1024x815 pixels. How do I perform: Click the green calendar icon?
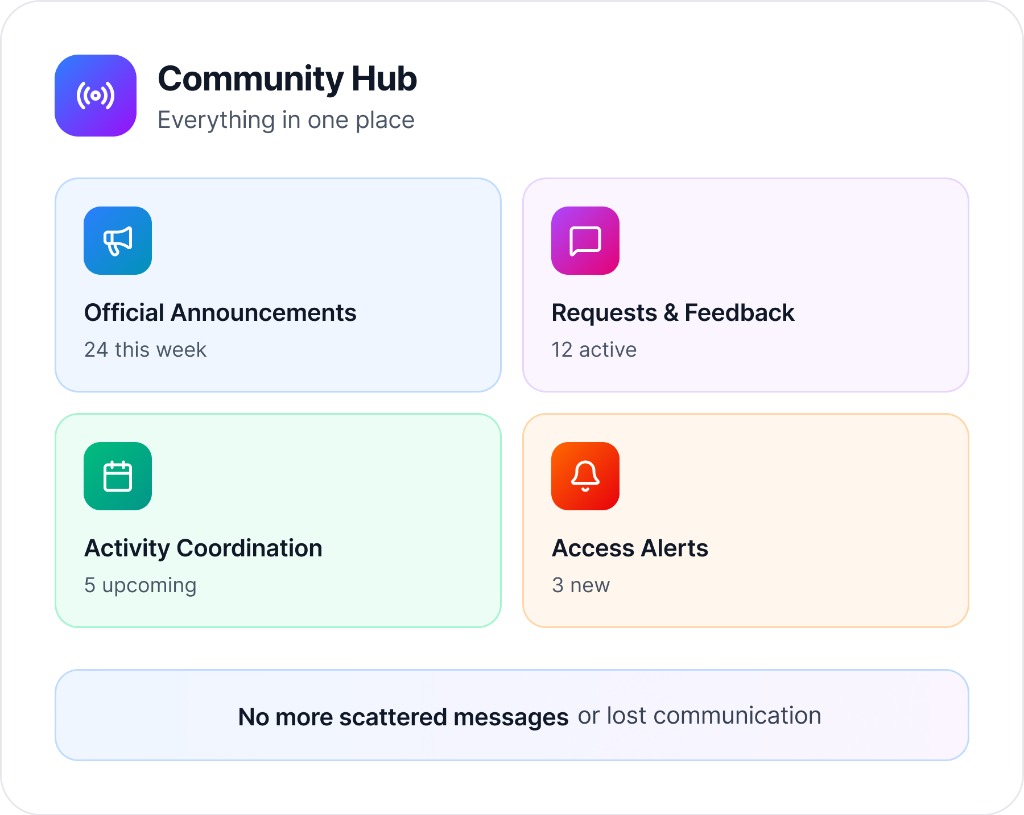[x=118, y=476]
